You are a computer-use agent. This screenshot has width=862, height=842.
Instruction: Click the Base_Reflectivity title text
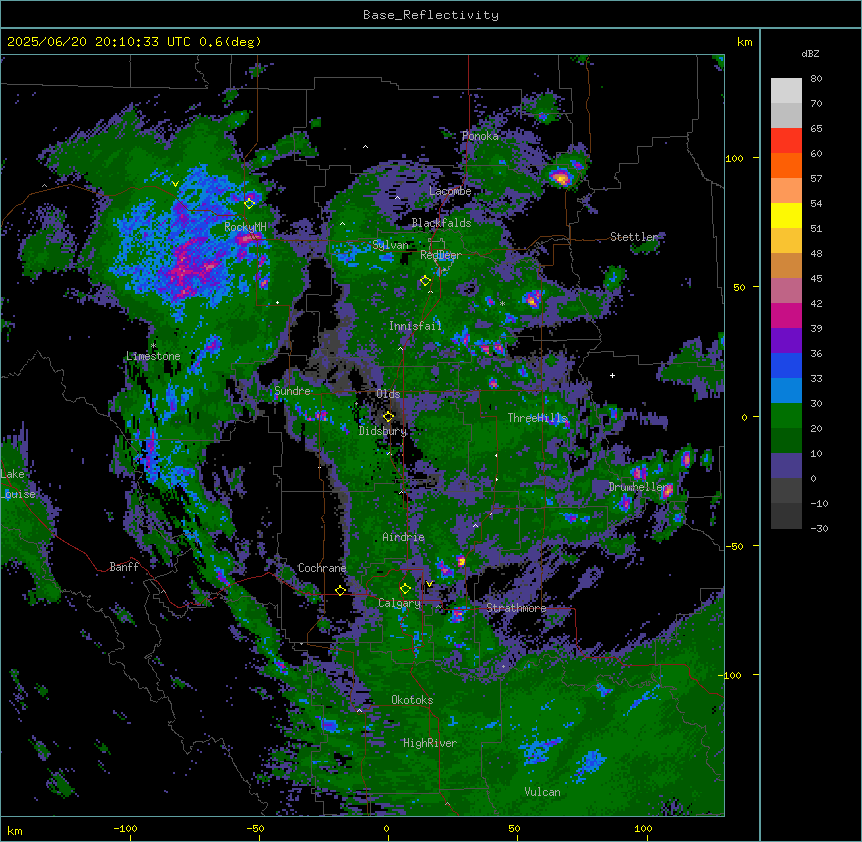430,15
